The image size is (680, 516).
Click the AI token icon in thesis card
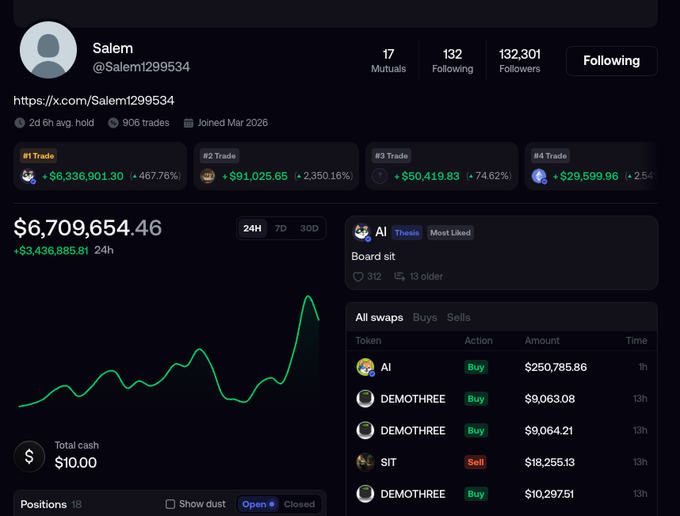[361, 232]
